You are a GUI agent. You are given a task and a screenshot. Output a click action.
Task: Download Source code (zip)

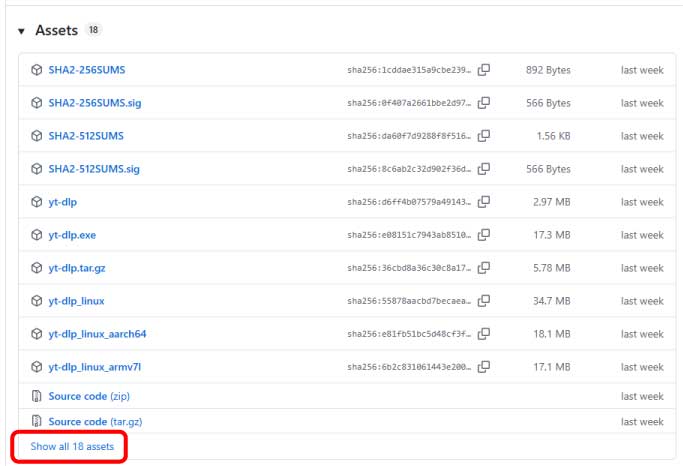click(x=89, y=396)
